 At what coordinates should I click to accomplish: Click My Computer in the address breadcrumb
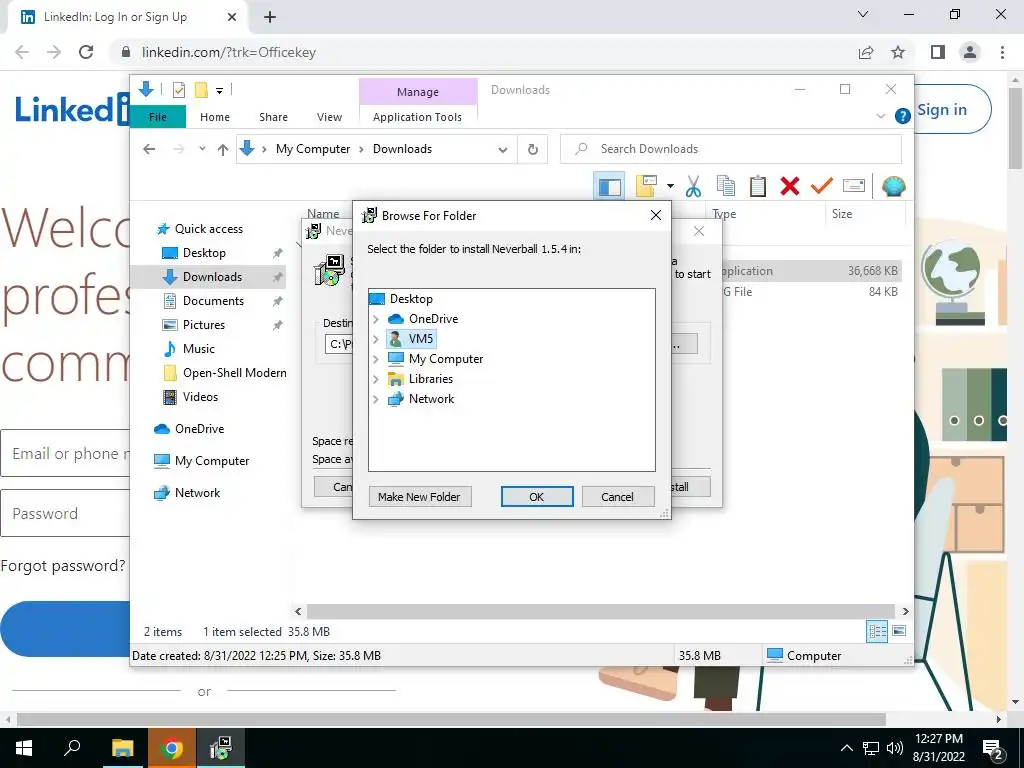(313, 149)
